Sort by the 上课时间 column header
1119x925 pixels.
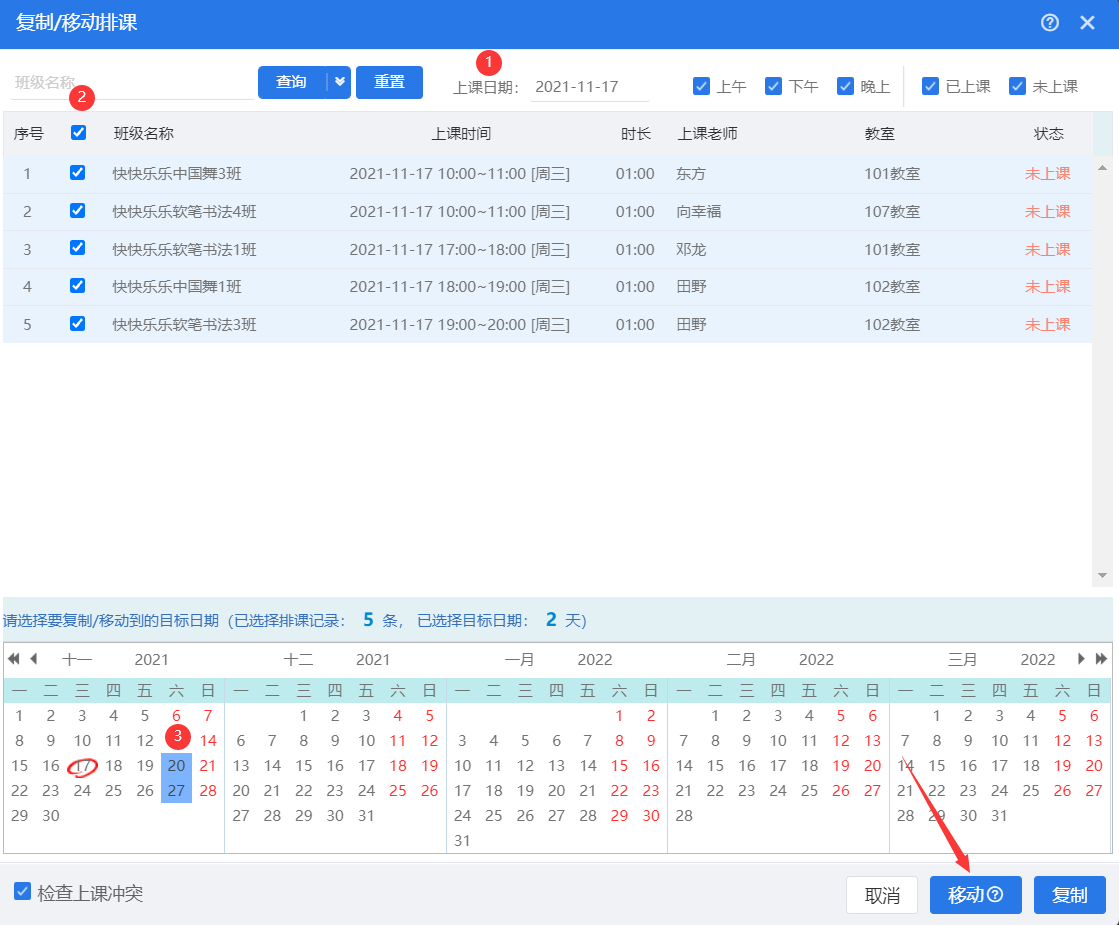(x=461, y=133)
